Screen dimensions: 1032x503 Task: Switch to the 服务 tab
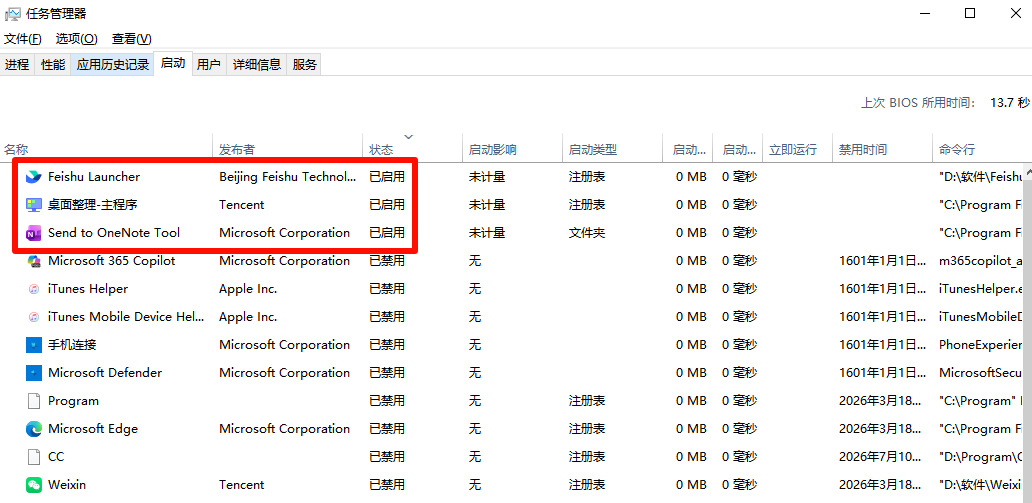pyautogui.click(x=304, y=65)
